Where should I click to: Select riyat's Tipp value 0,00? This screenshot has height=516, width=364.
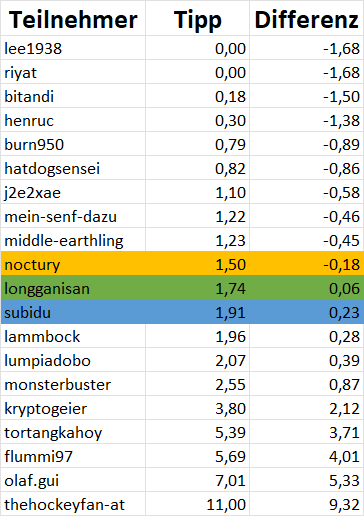197,72
